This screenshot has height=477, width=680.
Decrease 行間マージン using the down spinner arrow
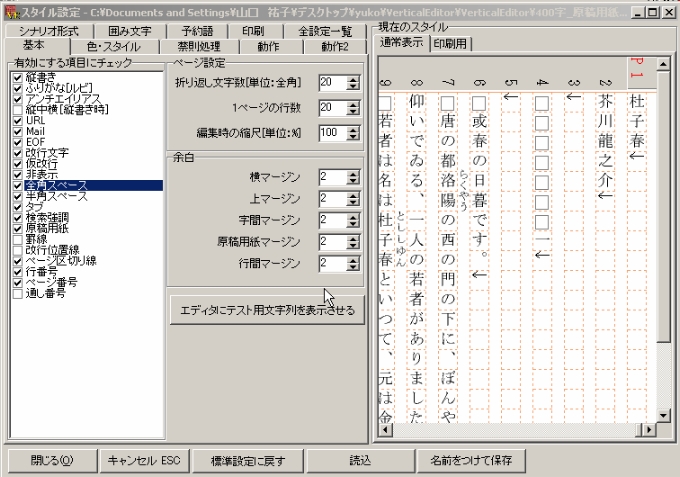point(353,268)
